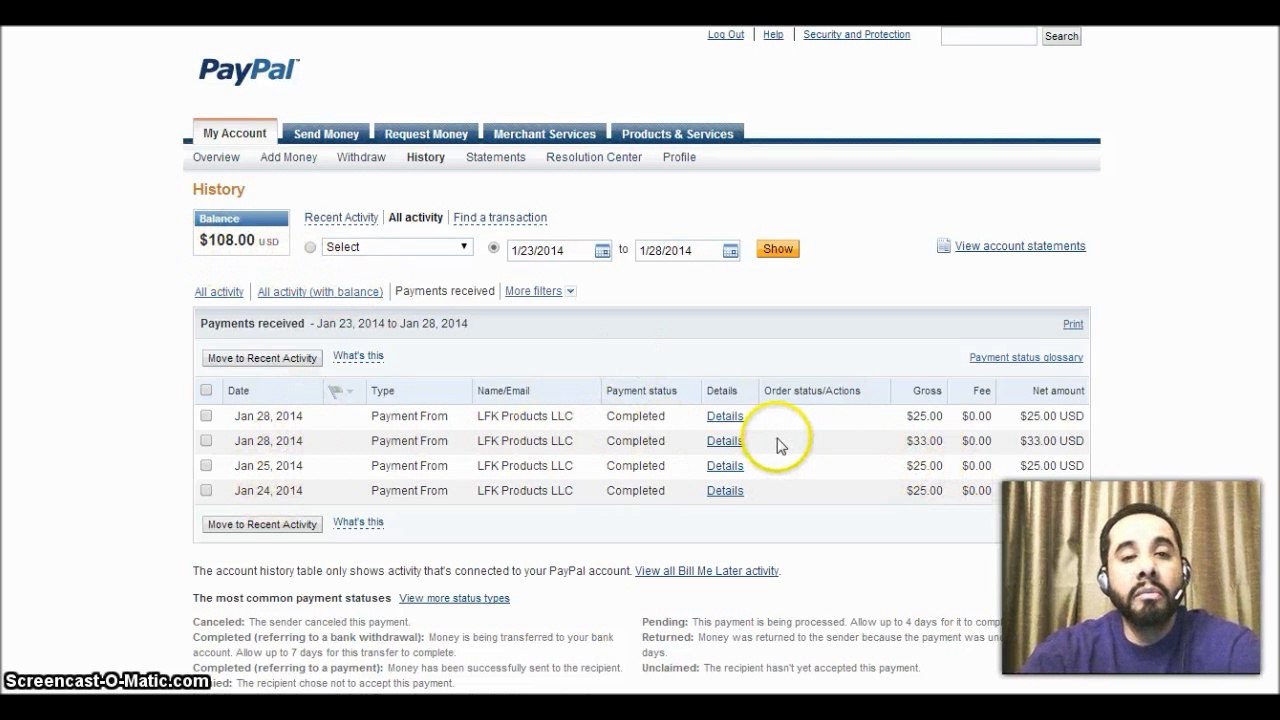Expand the More filters dropdown

[540, 291]
